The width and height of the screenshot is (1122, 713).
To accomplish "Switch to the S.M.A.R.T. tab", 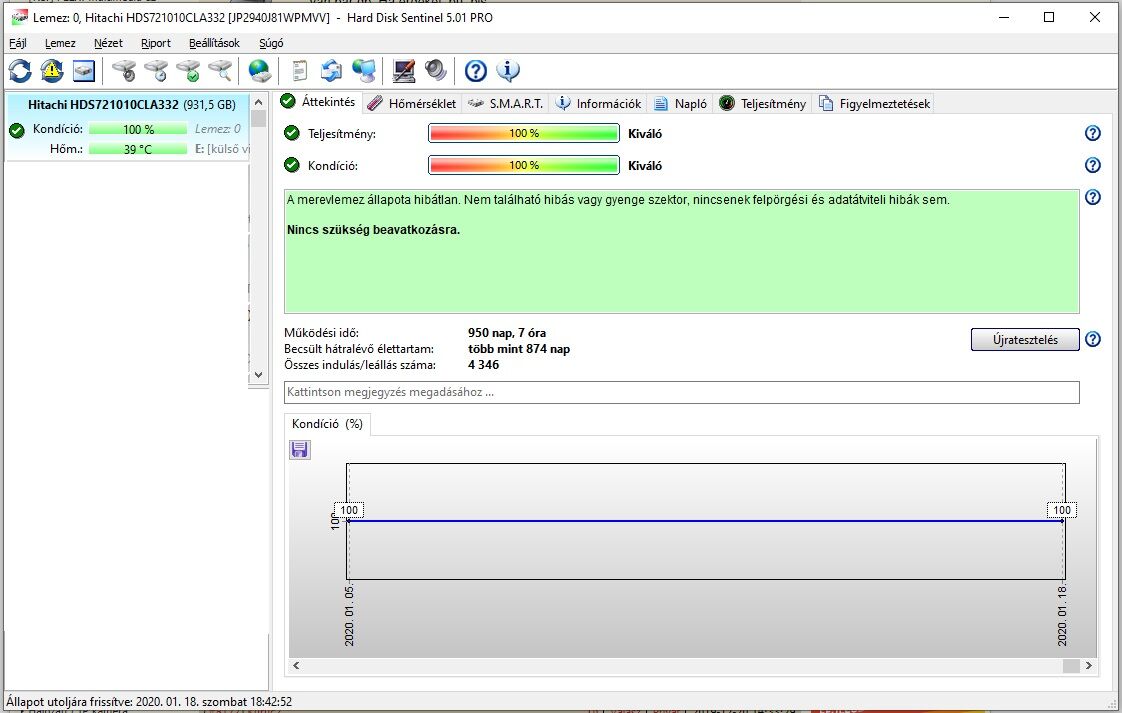I will pyautogui.click(x=505, y=104).
